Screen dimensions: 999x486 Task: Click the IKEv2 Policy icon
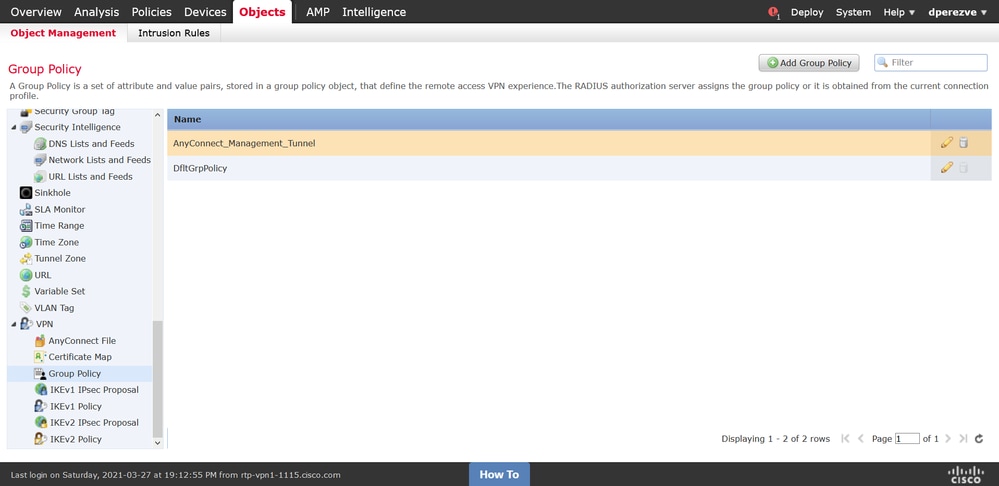click(x=40, y=440)
